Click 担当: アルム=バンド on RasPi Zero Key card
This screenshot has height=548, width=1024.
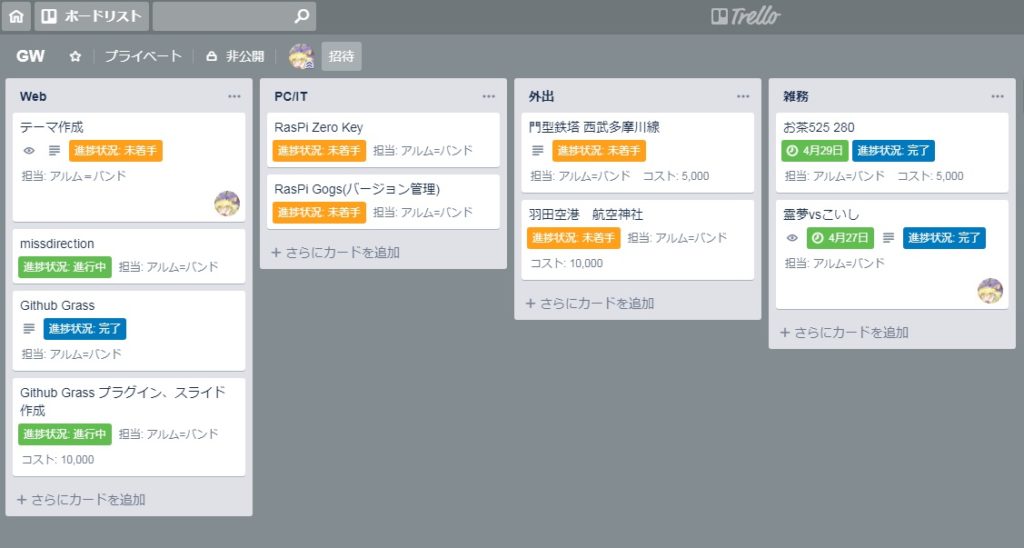point(423,151)
